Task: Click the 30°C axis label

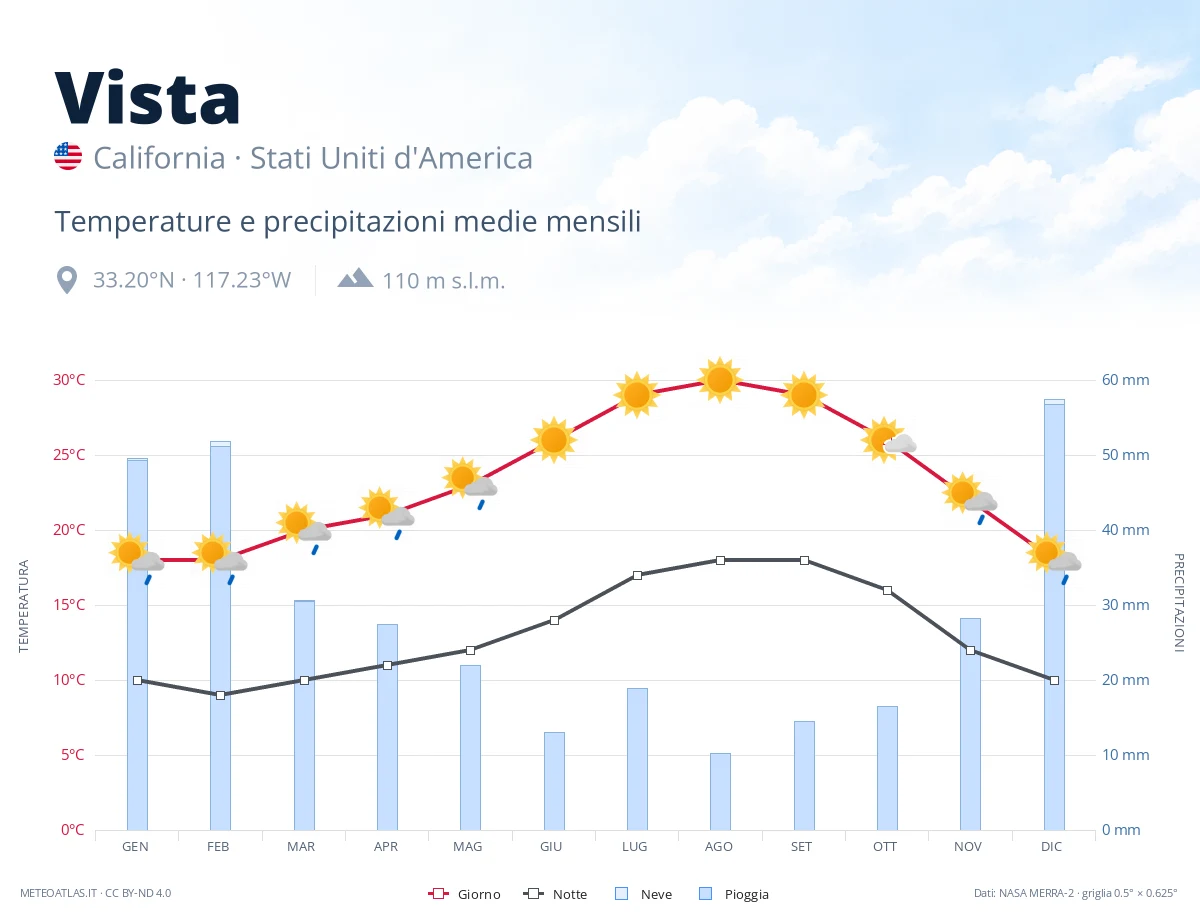Action: 69,380
